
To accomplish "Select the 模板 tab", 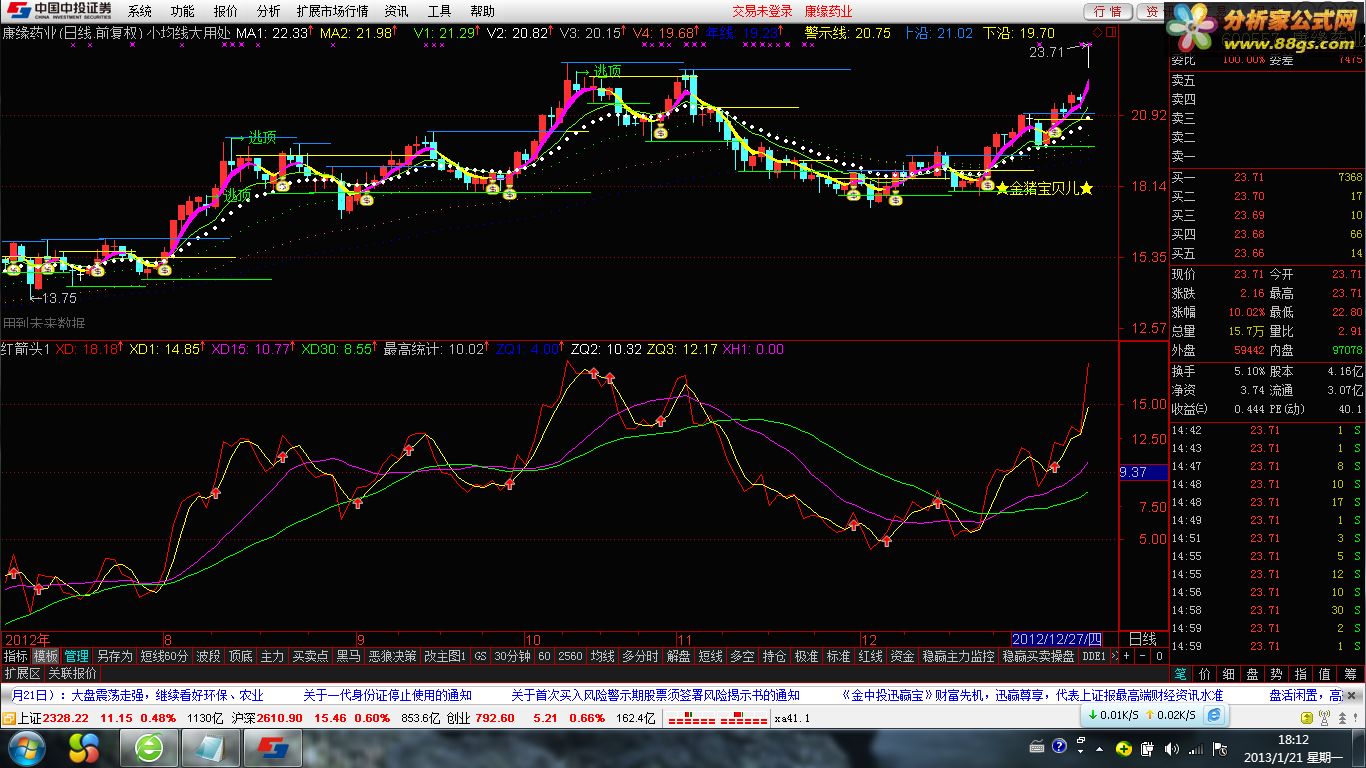I will pos(46,656).
